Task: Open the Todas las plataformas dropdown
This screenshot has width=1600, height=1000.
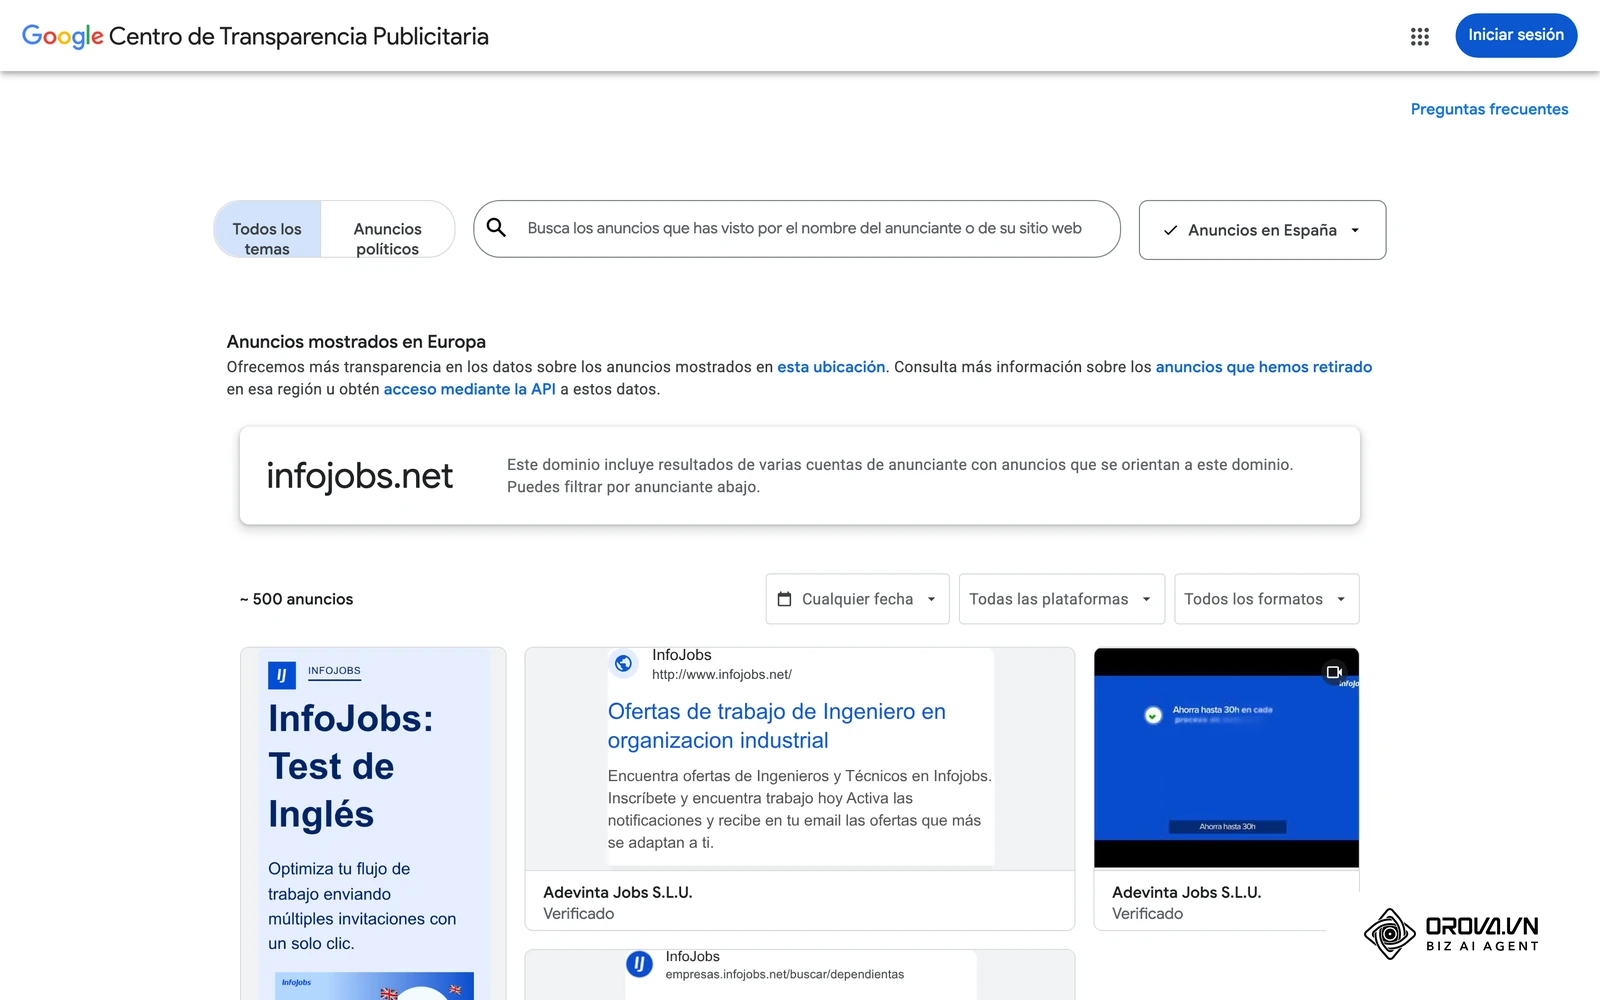Action: point(1061,599)
